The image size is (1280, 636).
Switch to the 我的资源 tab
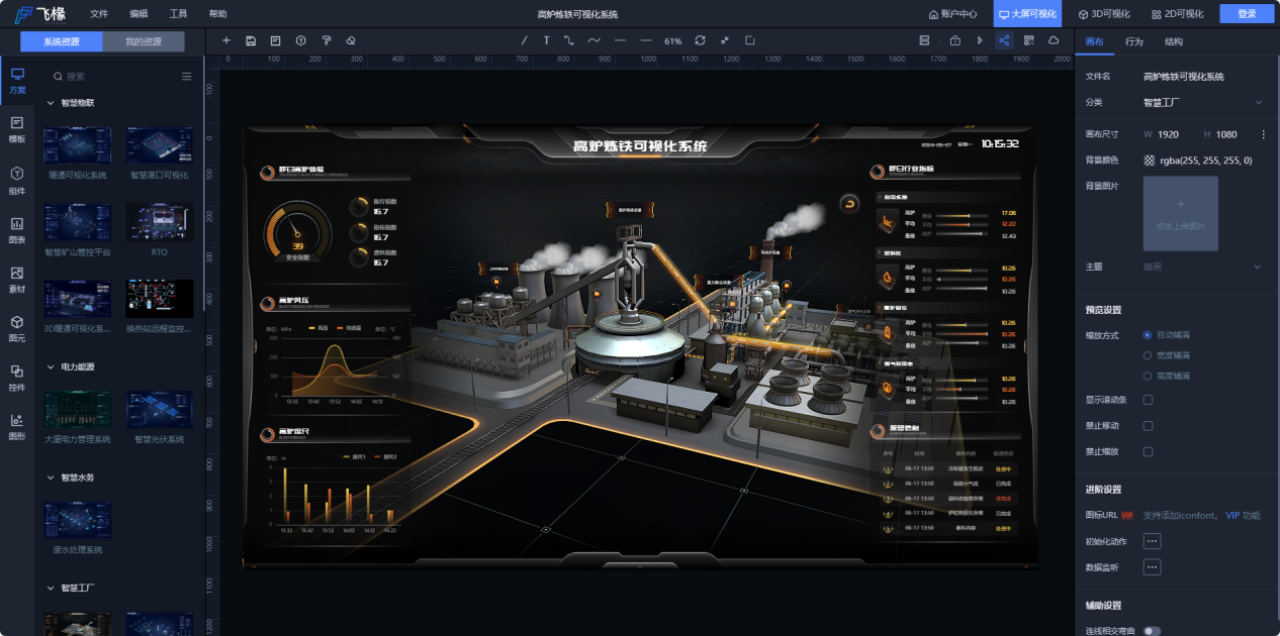point(144,42)
